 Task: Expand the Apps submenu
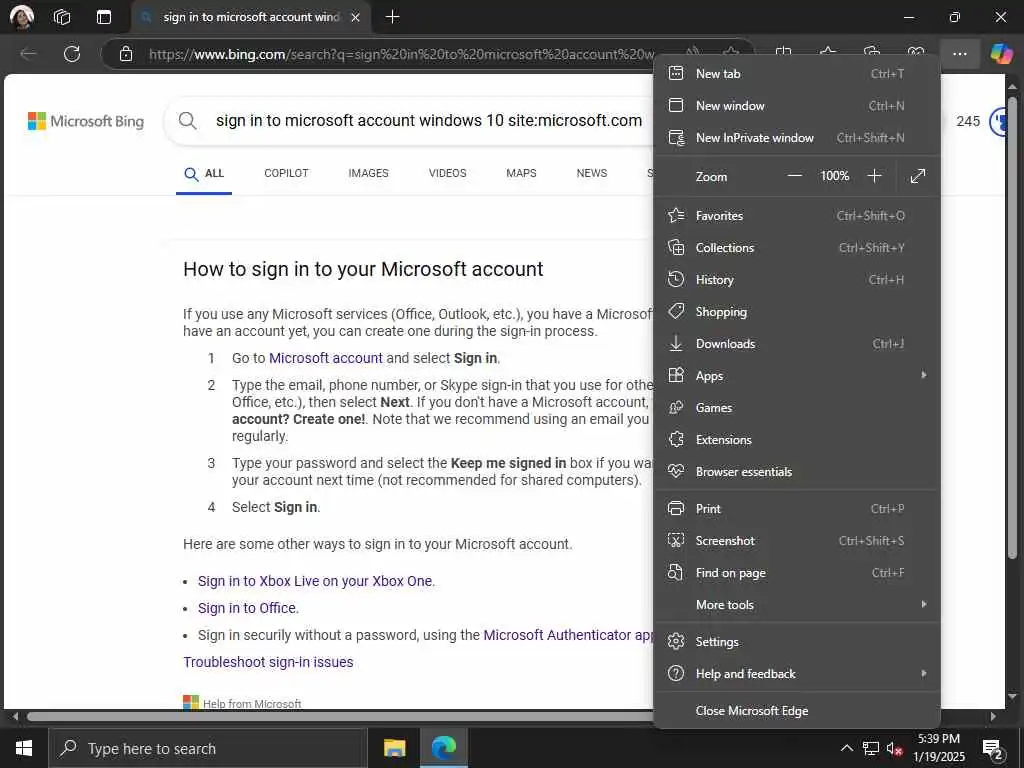click(797, 376)
